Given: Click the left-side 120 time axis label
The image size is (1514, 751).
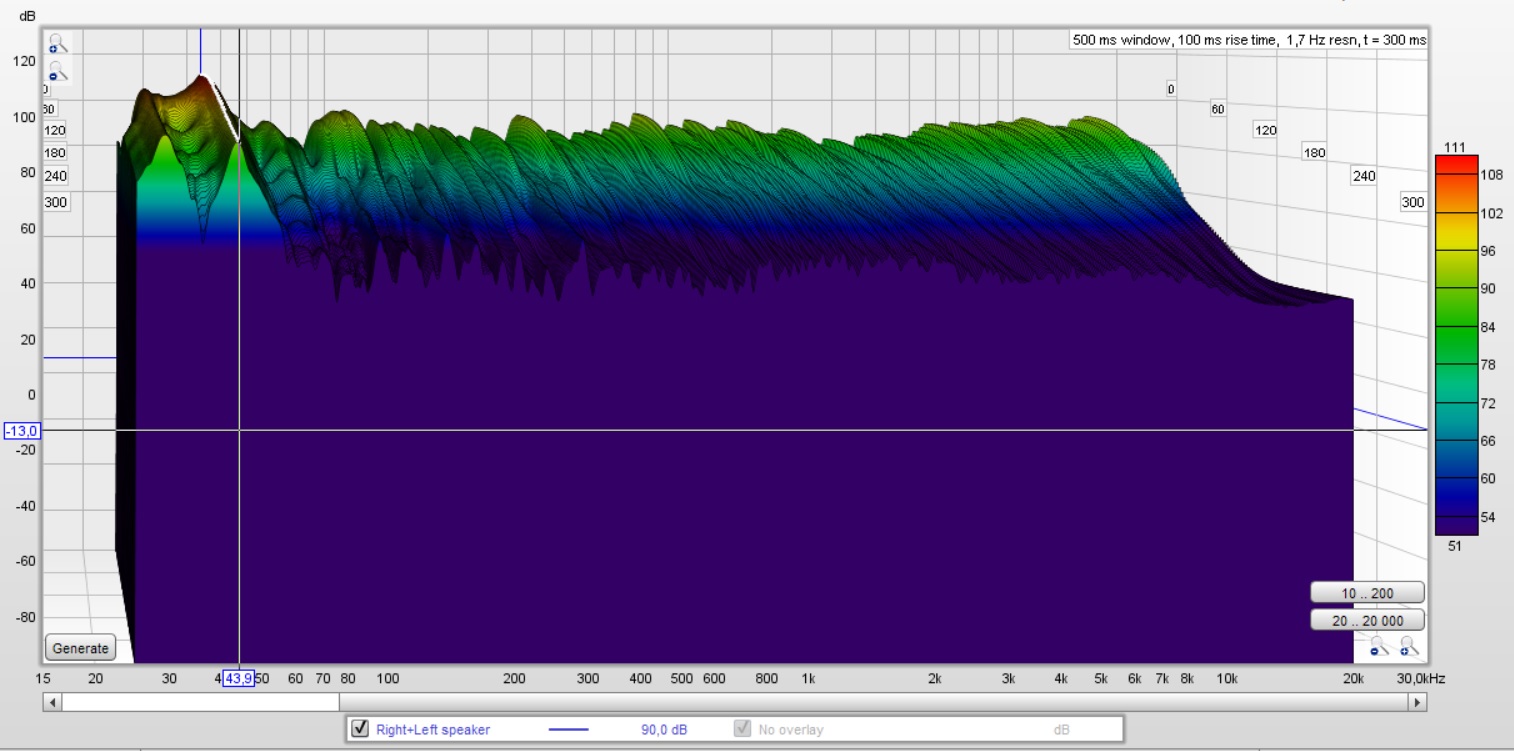Looking at the screenshot, I should pyautogui.click(x=55, y=130).
